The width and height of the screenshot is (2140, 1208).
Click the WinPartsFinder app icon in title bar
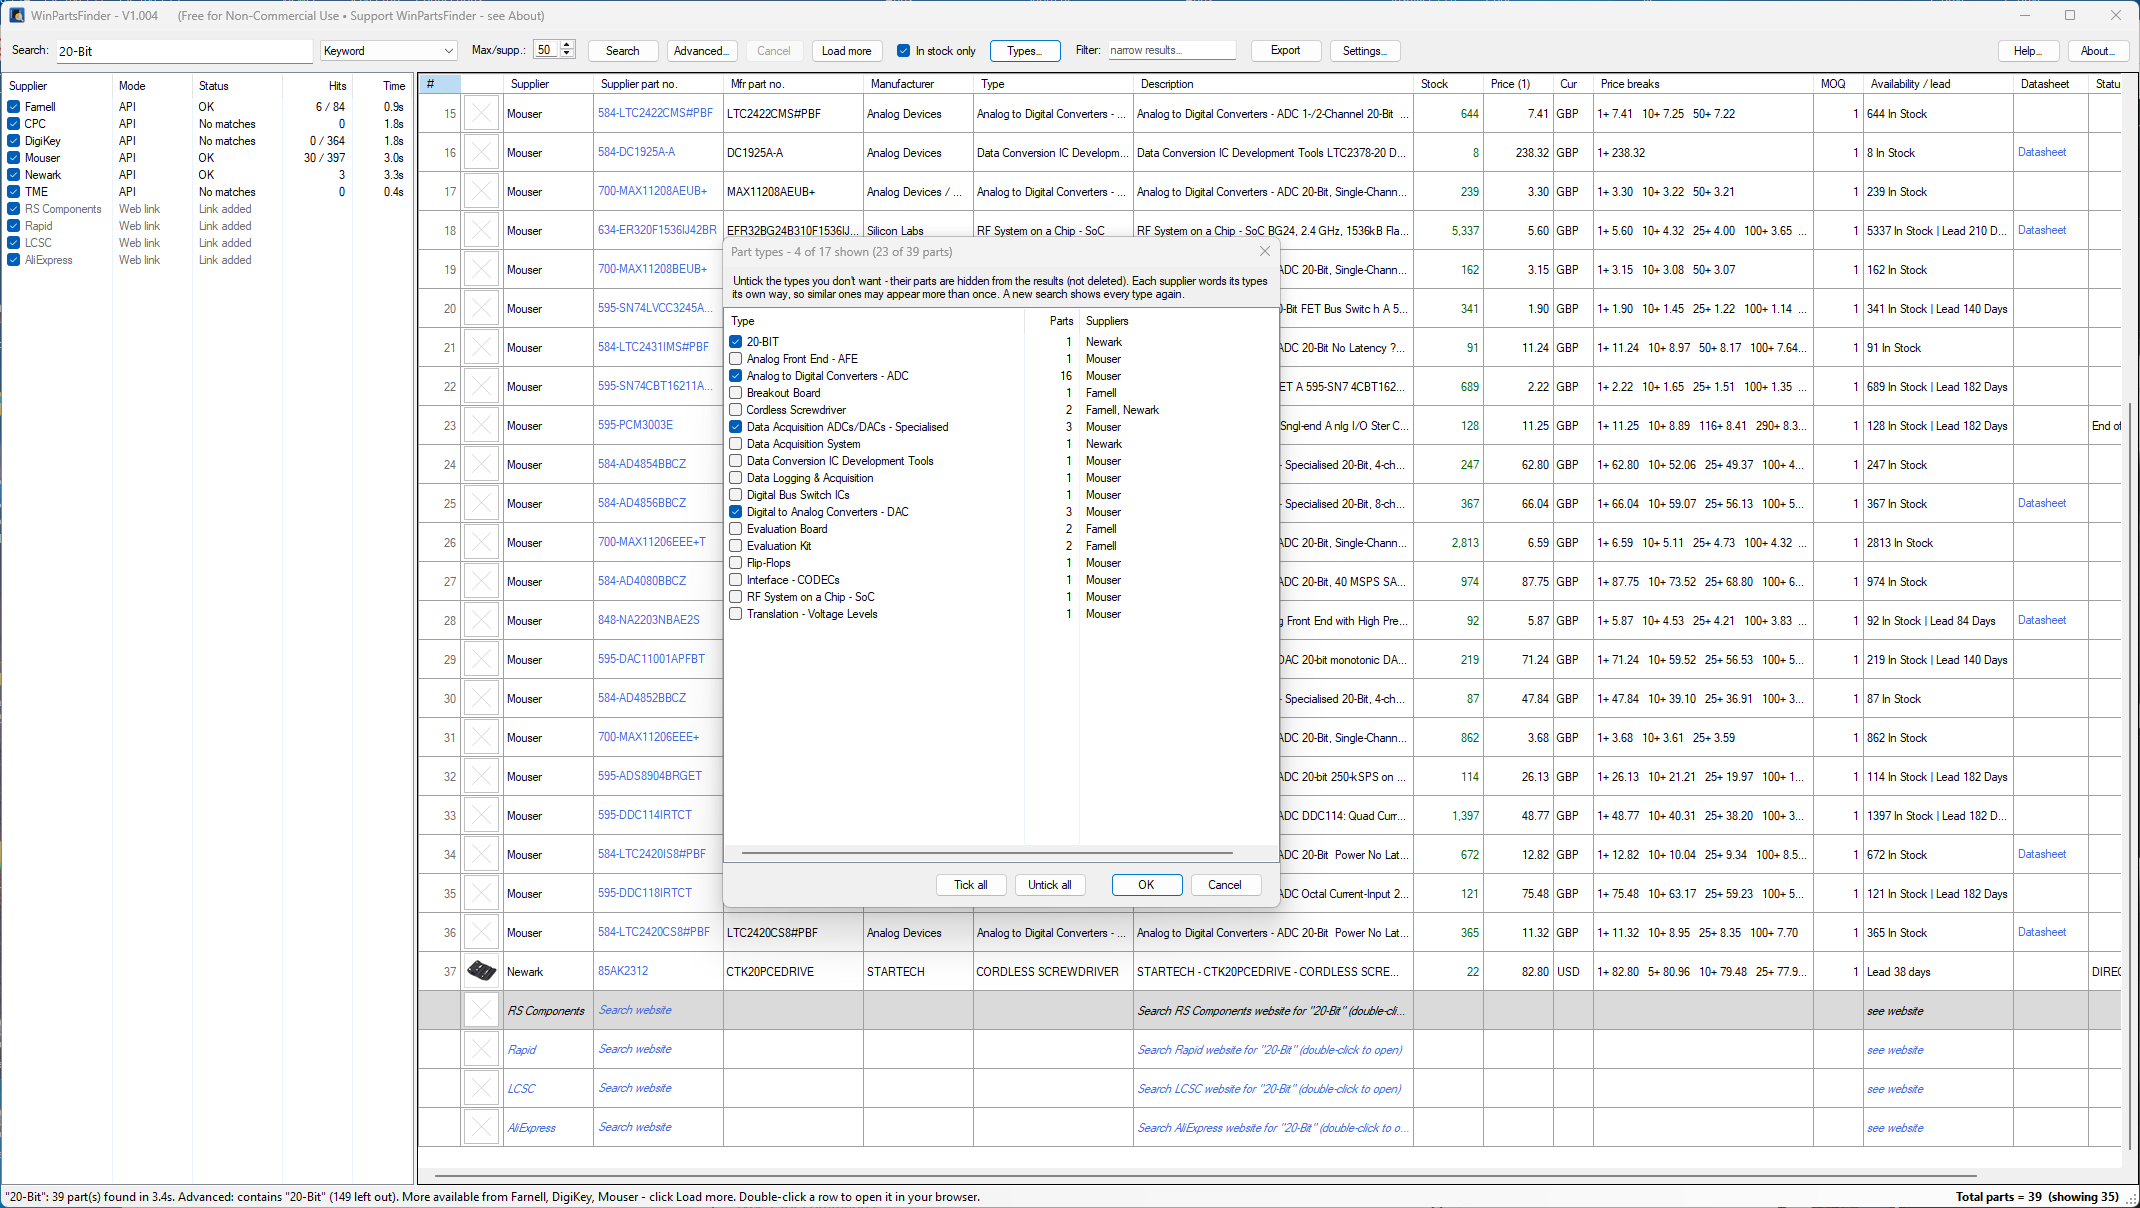(17, 15)
